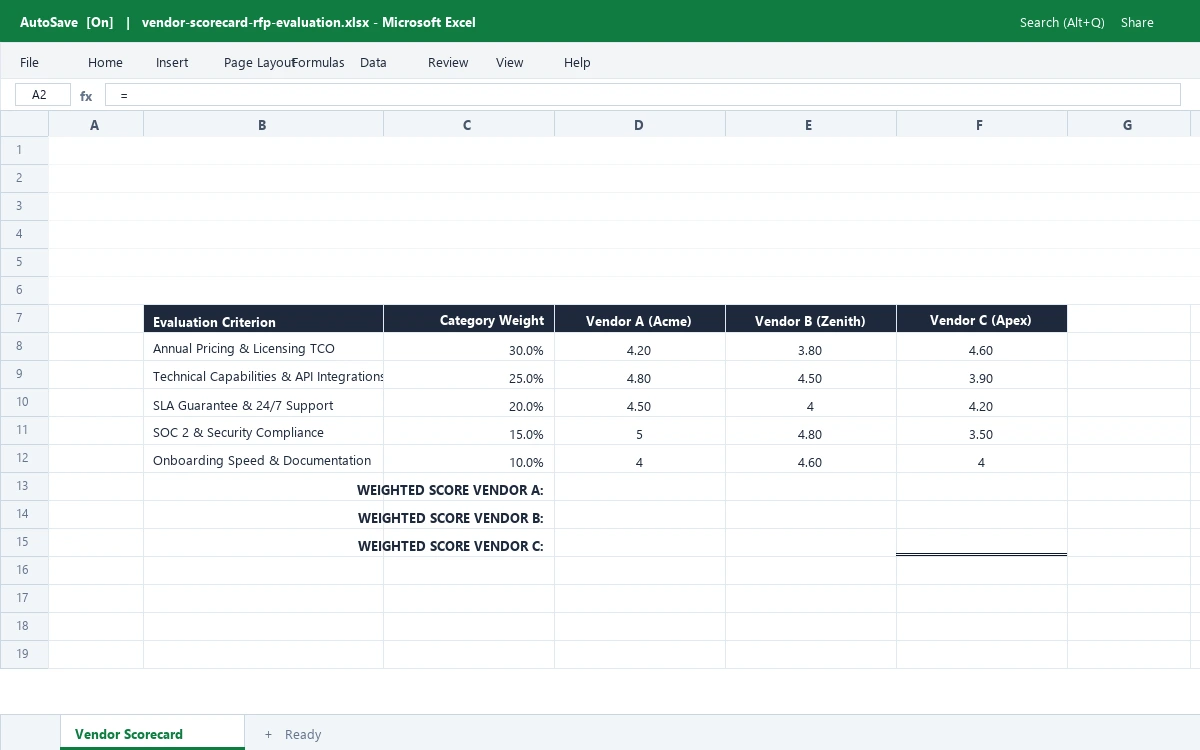Open the Page Layout tab

[x=258, y=62]
